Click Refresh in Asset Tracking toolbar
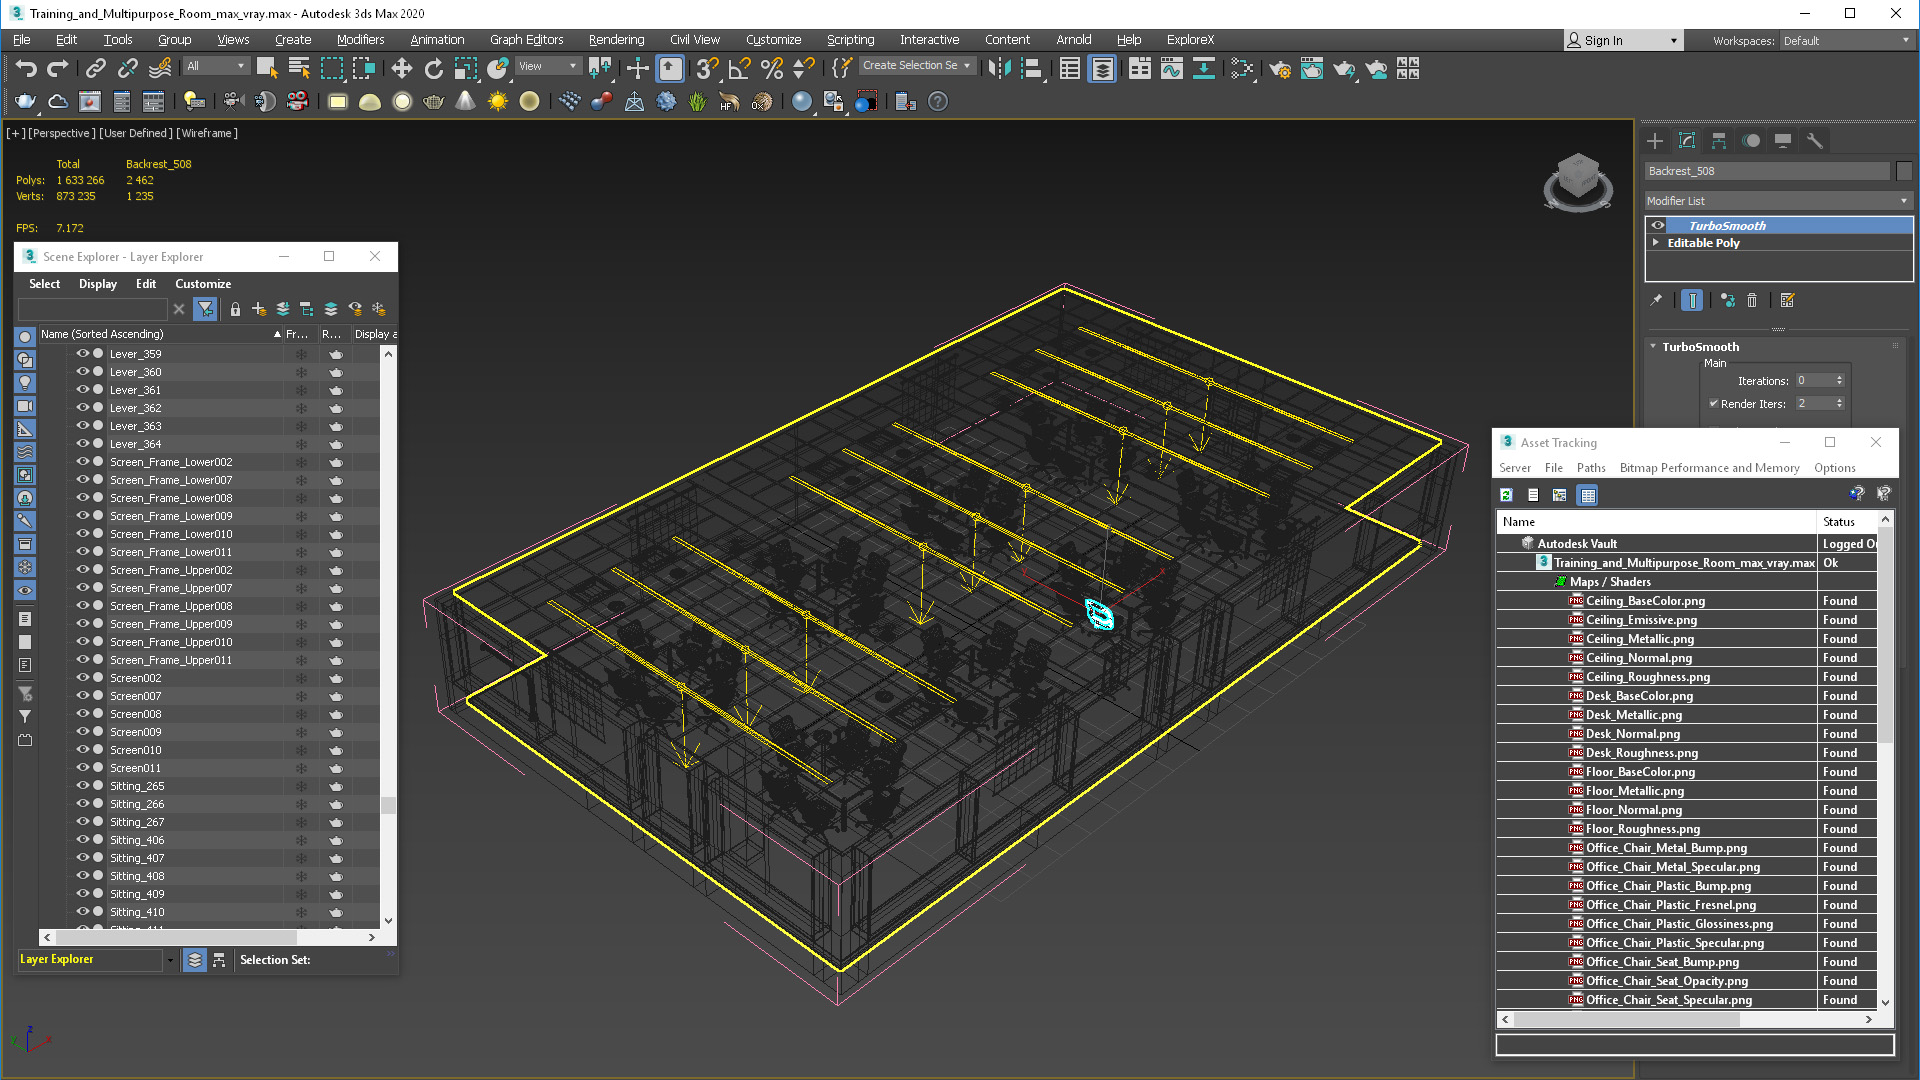Viewport: 1920px width, 1080px height. (1506, 494)
